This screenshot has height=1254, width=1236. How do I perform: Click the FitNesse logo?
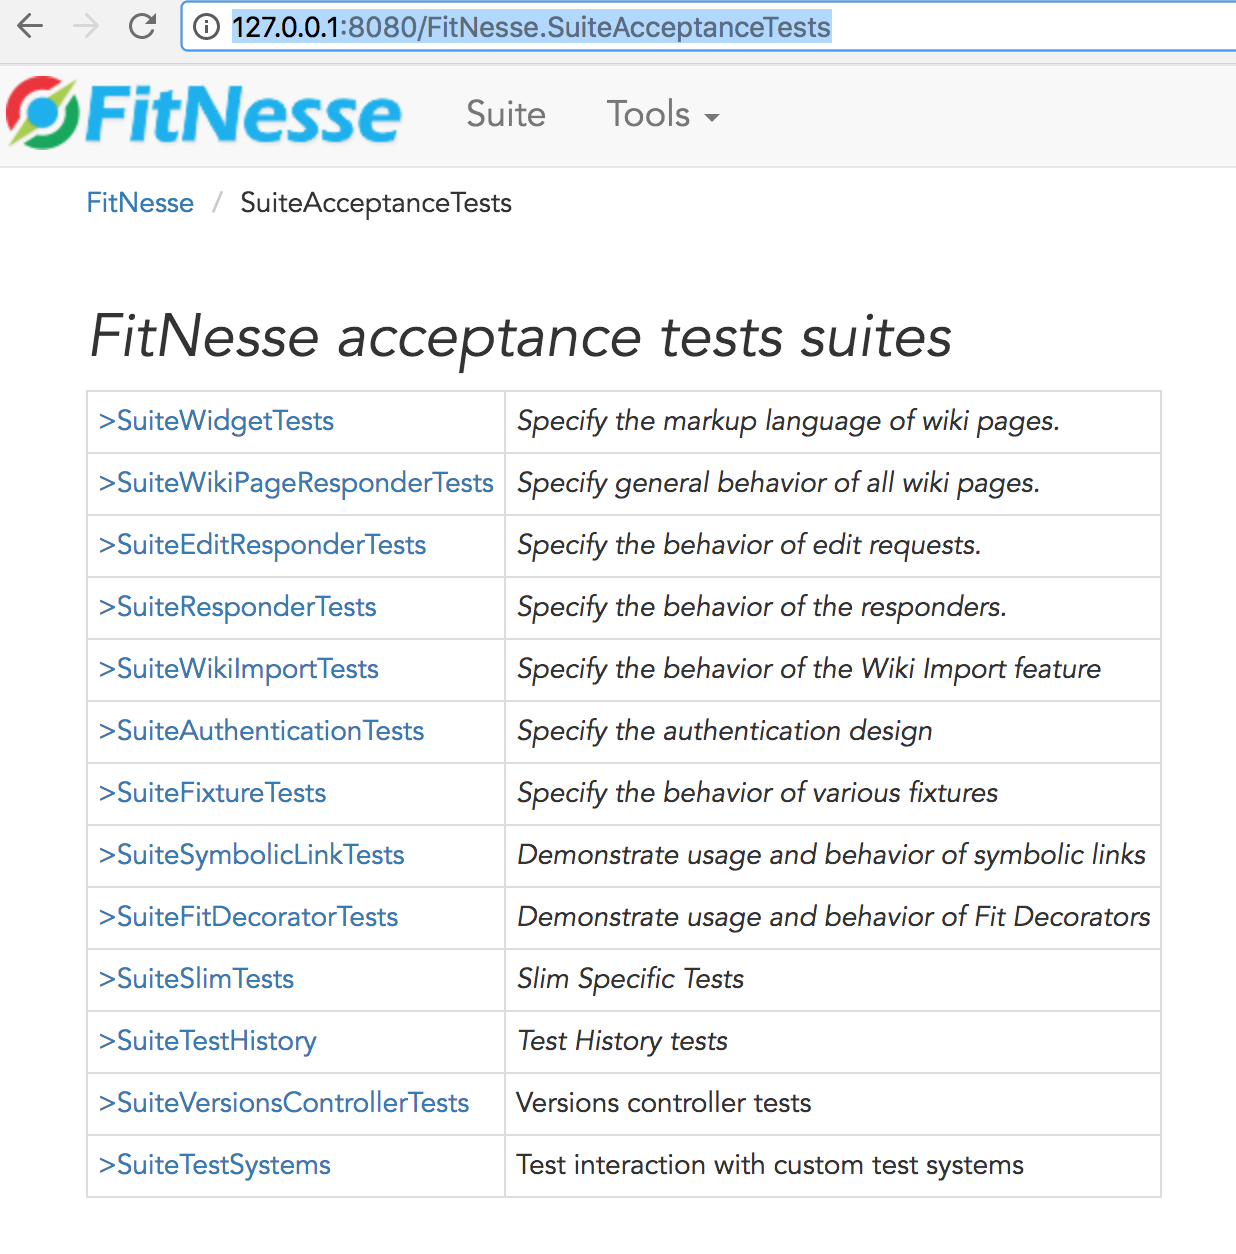coord(204,113)
